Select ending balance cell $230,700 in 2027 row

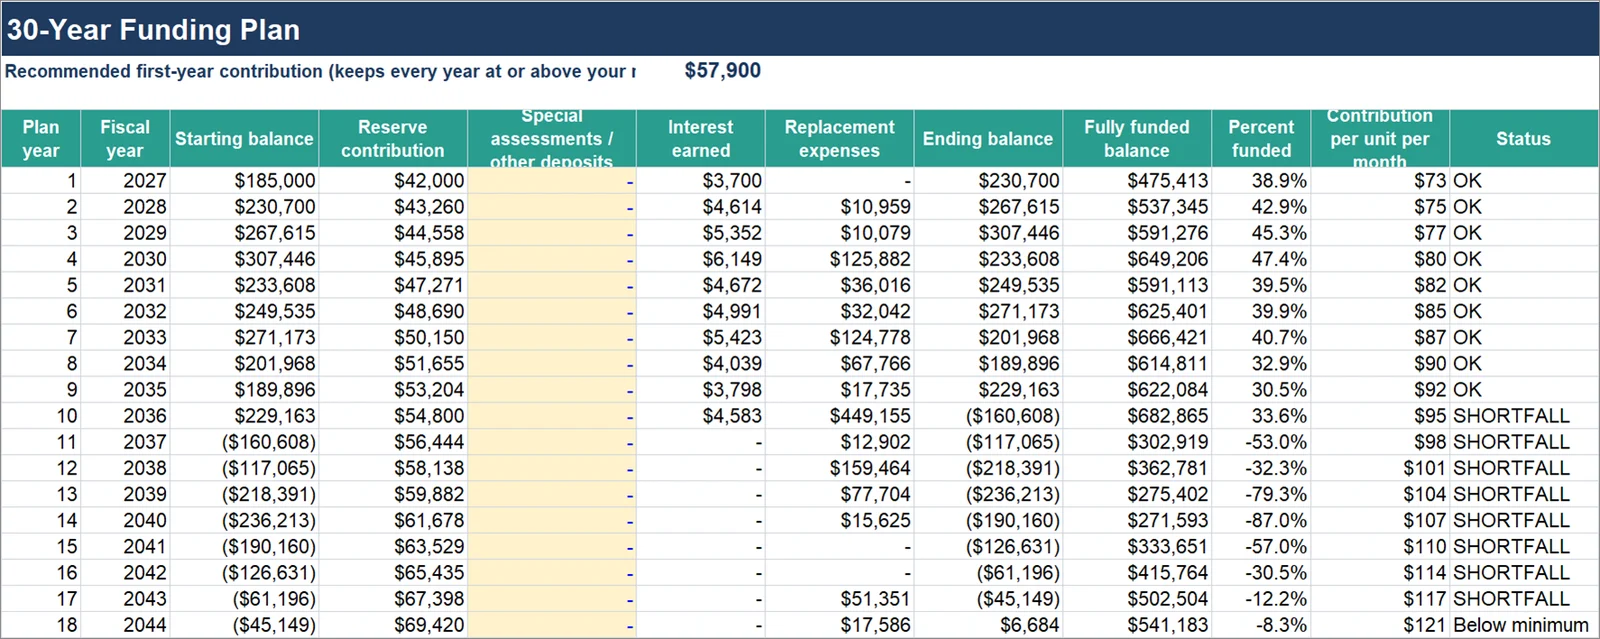[988, 181]
